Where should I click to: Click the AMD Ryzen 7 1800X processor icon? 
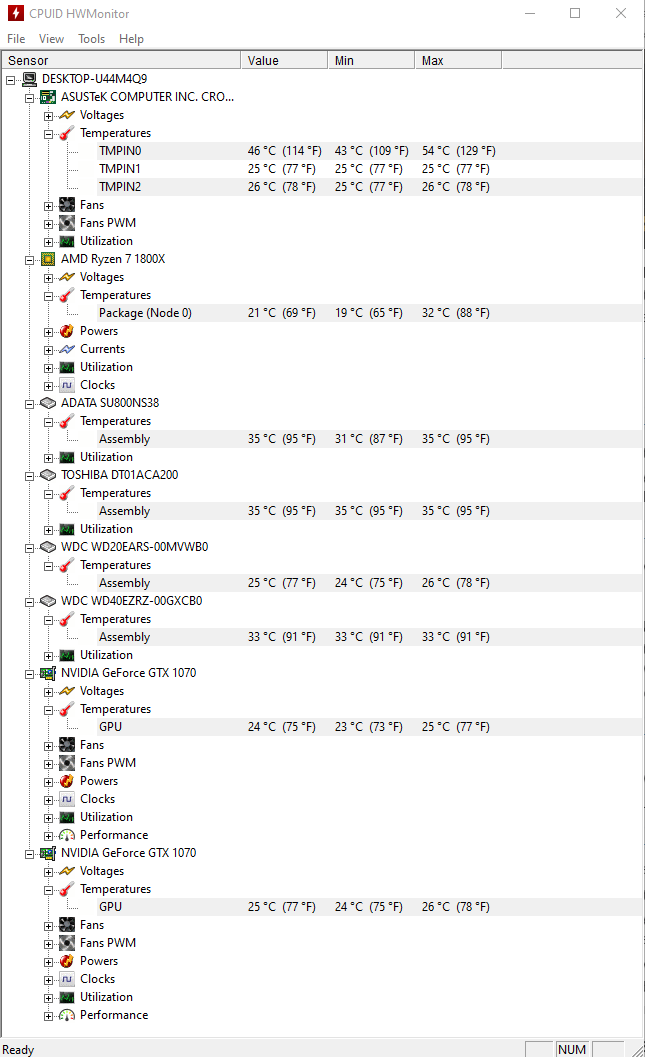[x=48, y=259]
